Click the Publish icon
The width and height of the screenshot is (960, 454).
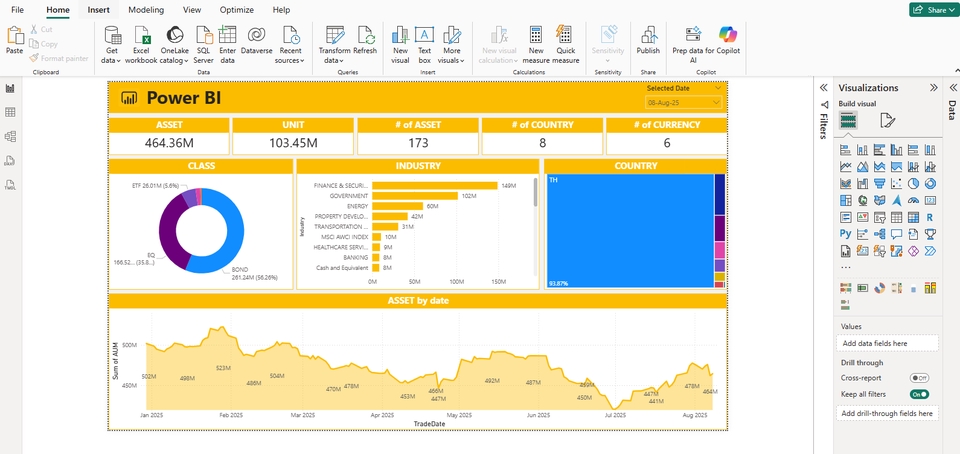(x=648, y=36)
